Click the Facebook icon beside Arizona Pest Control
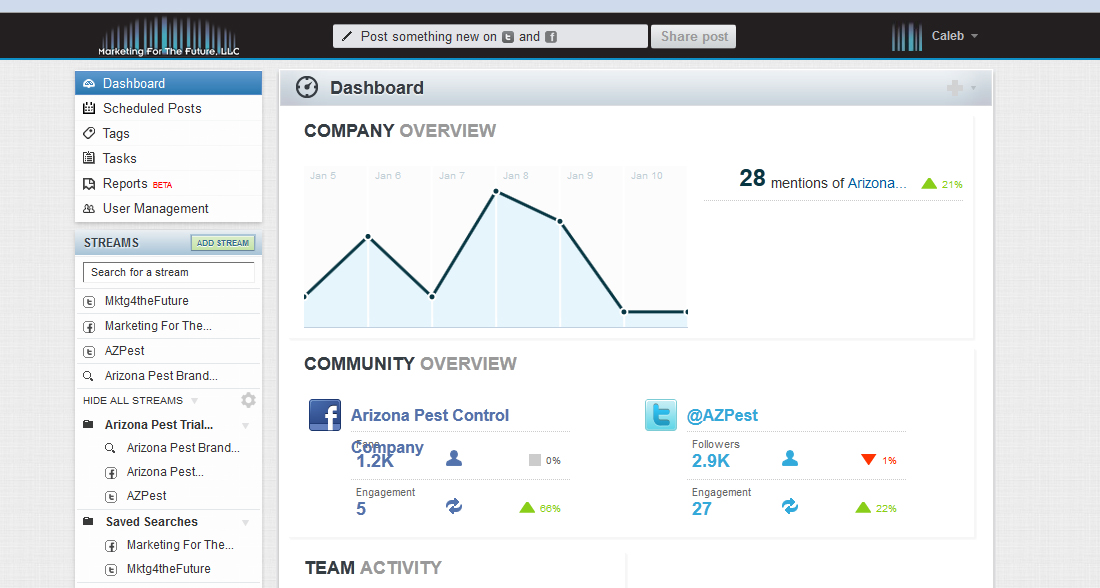 pos(325,415)
